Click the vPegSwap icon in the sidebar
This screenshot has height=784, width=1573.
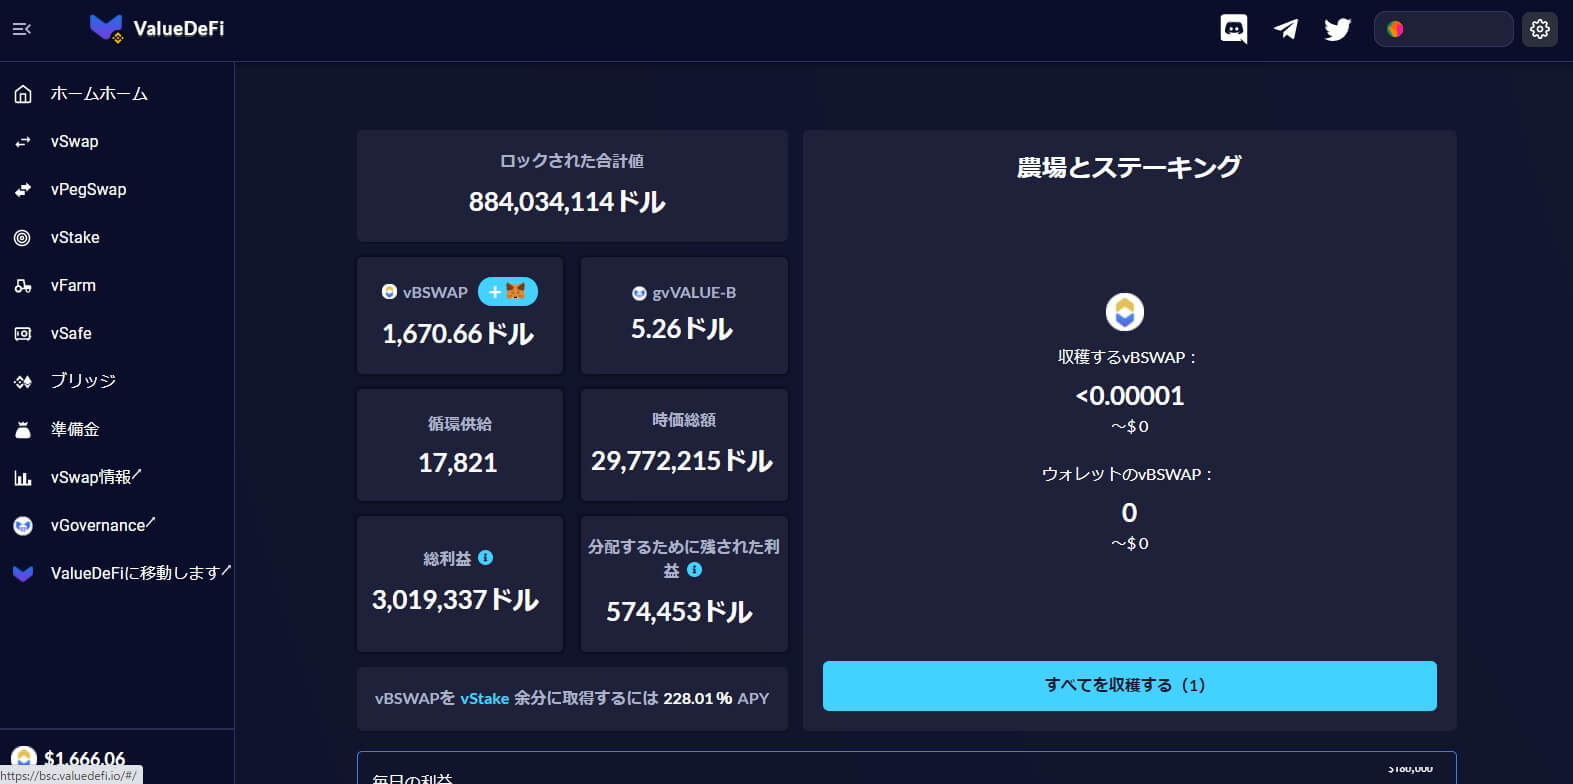coord(23,190)
